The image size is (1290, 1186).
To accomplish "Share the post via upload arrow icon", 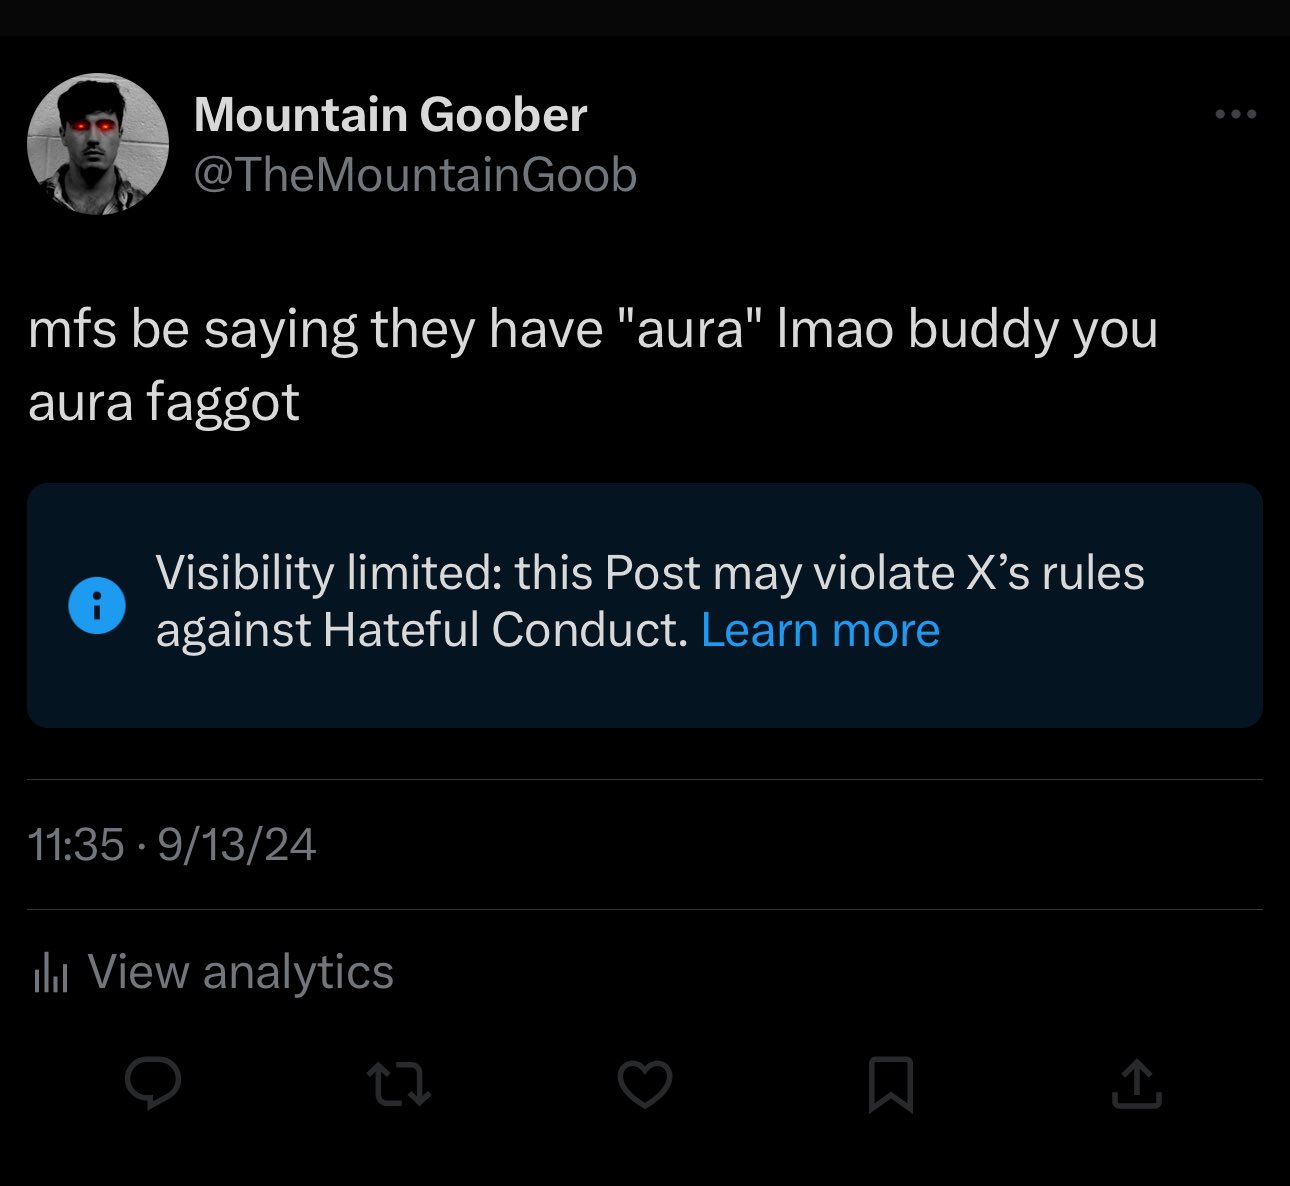I will [1137, 1084].
